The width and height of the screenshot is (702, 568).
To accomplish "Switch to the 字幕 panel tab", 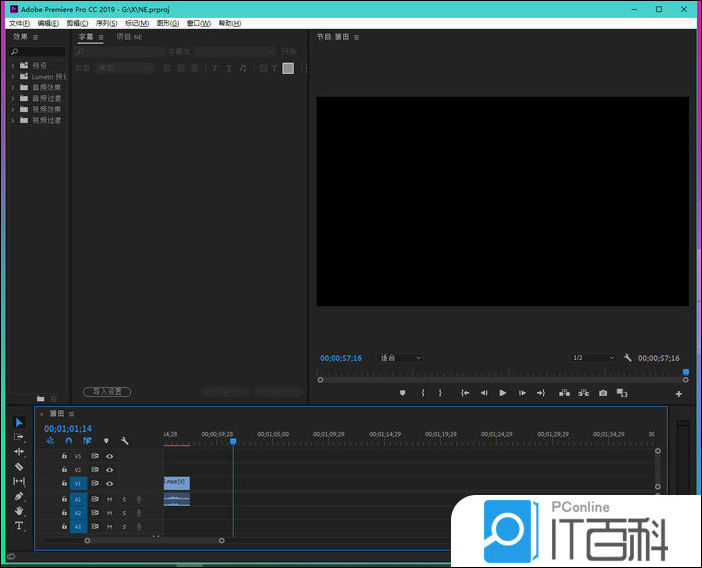I will pos(86,37).
